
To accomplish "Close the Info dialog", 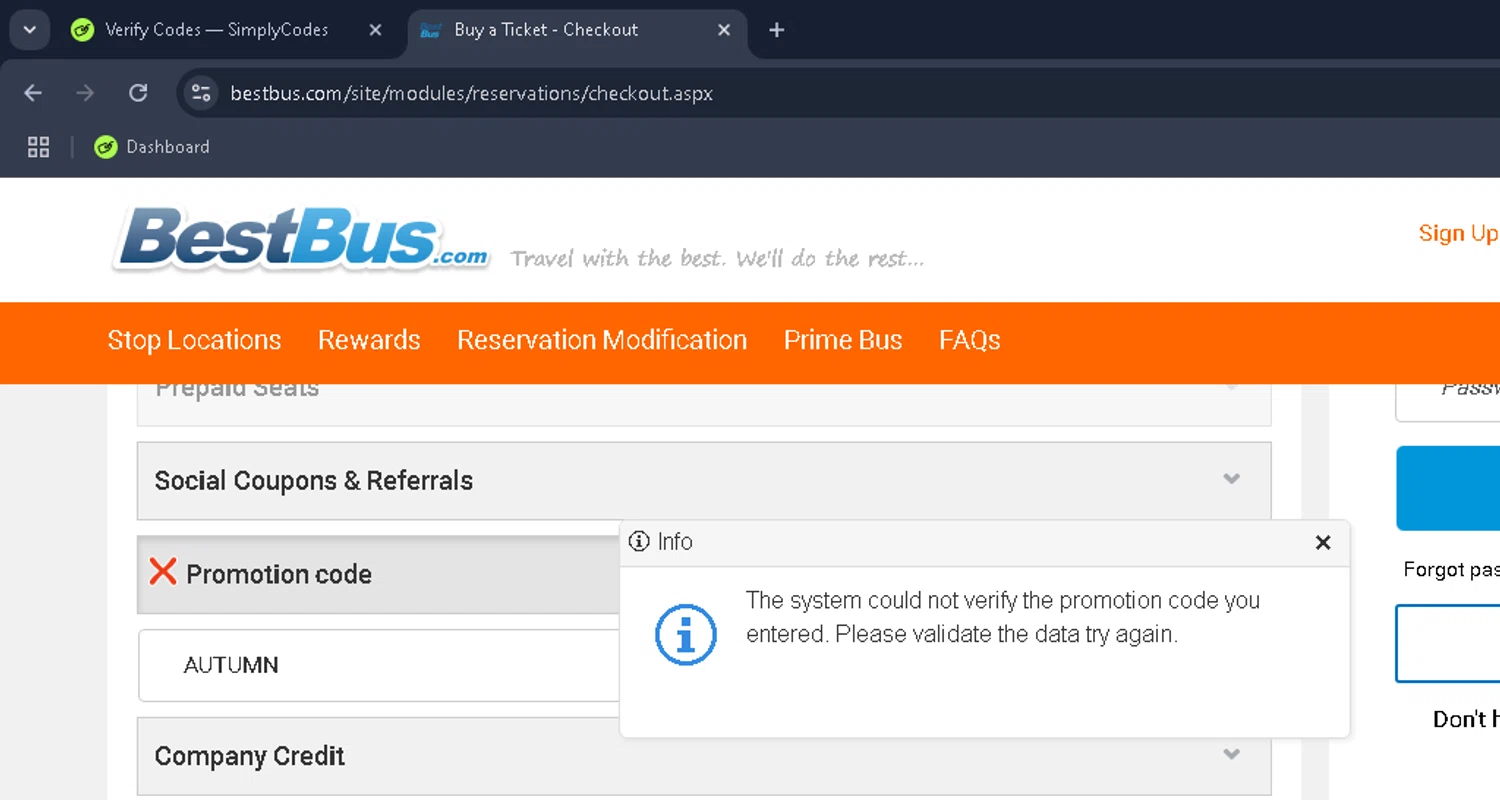I will [1323, 542].
